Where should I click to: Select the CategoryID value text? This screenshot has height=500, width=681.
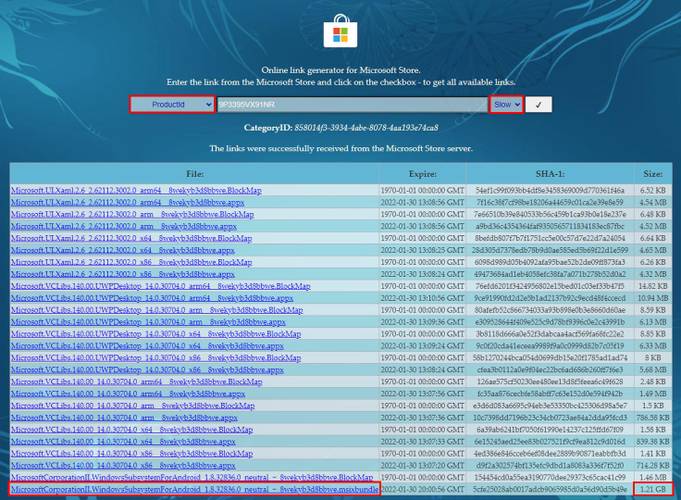366,128
